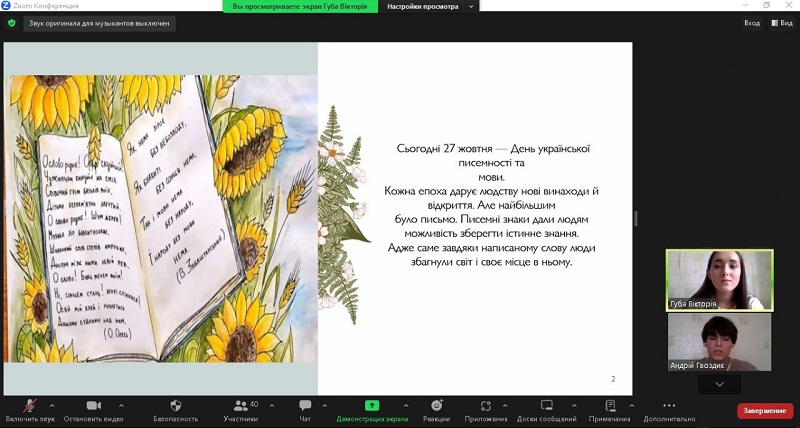Click slide page number 2
The width and height of the screenshot is (800, 428).
click(613, 379)
